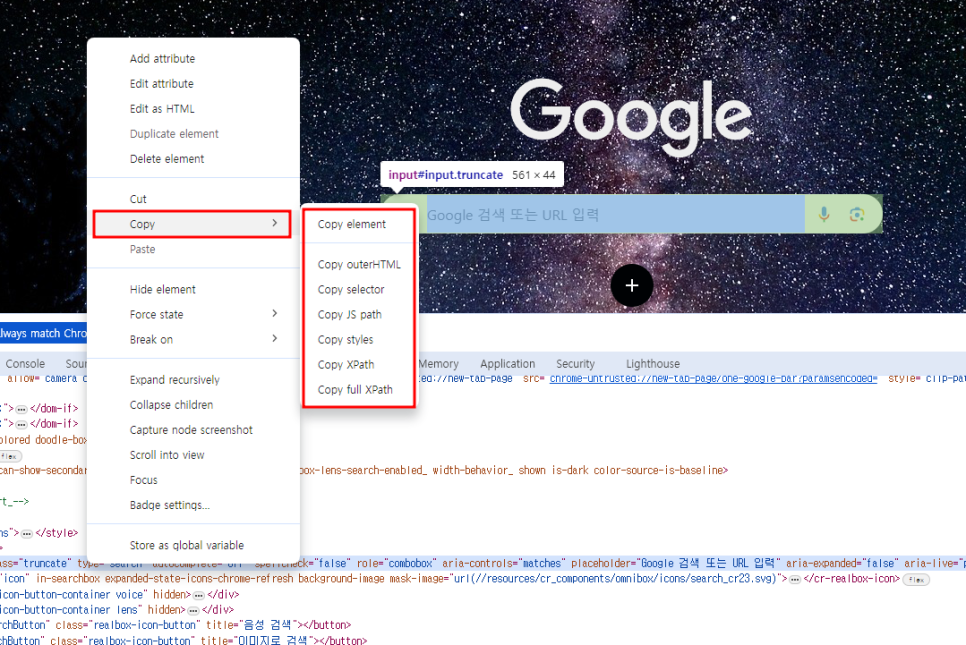This screenshot has width=966, height=645.
Task: Select Copy element in submenu
Action: point(352,224)
